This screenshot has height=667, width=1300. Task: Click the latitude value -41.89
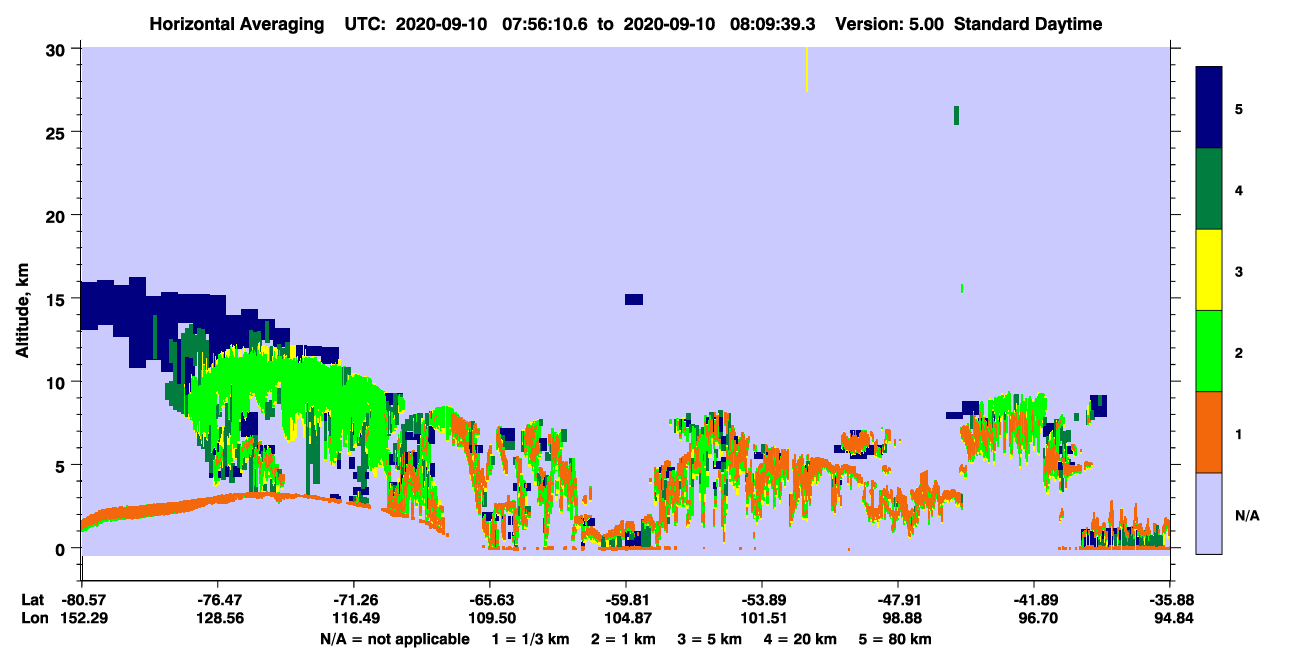[x=1034, y=600]
